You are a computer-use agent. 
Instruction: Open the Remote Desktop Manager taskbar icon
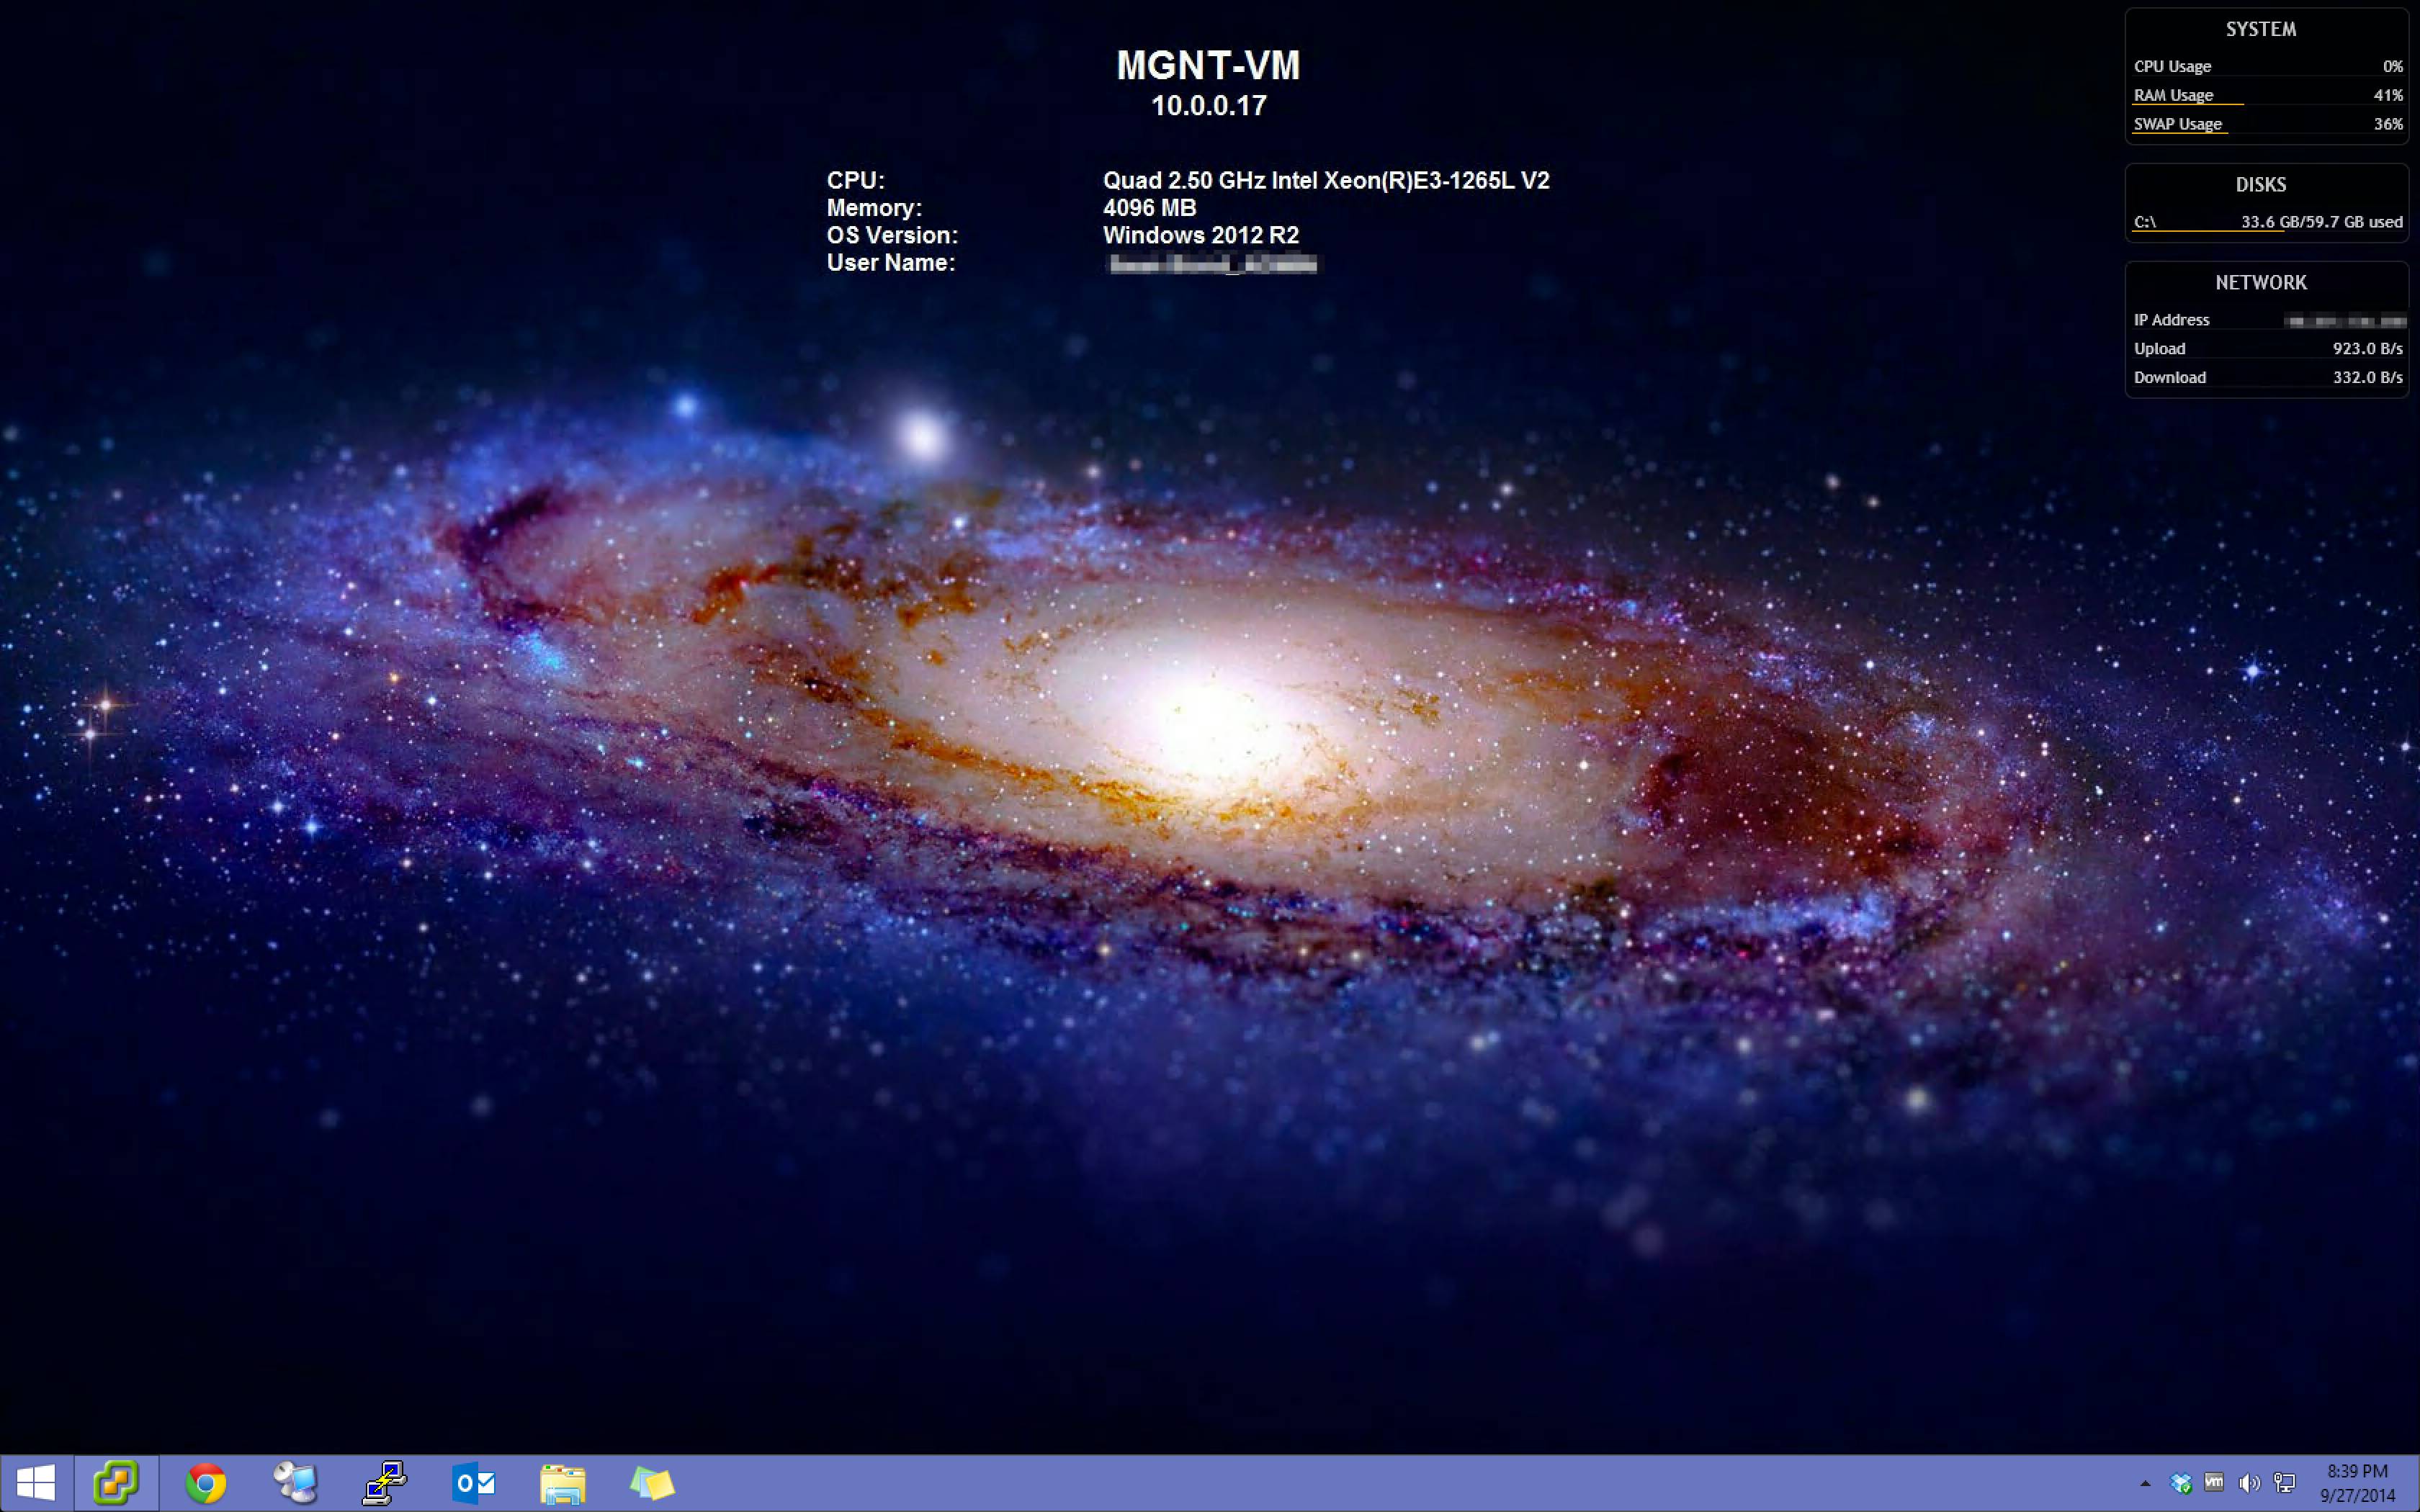click(x=295, y=1483)
